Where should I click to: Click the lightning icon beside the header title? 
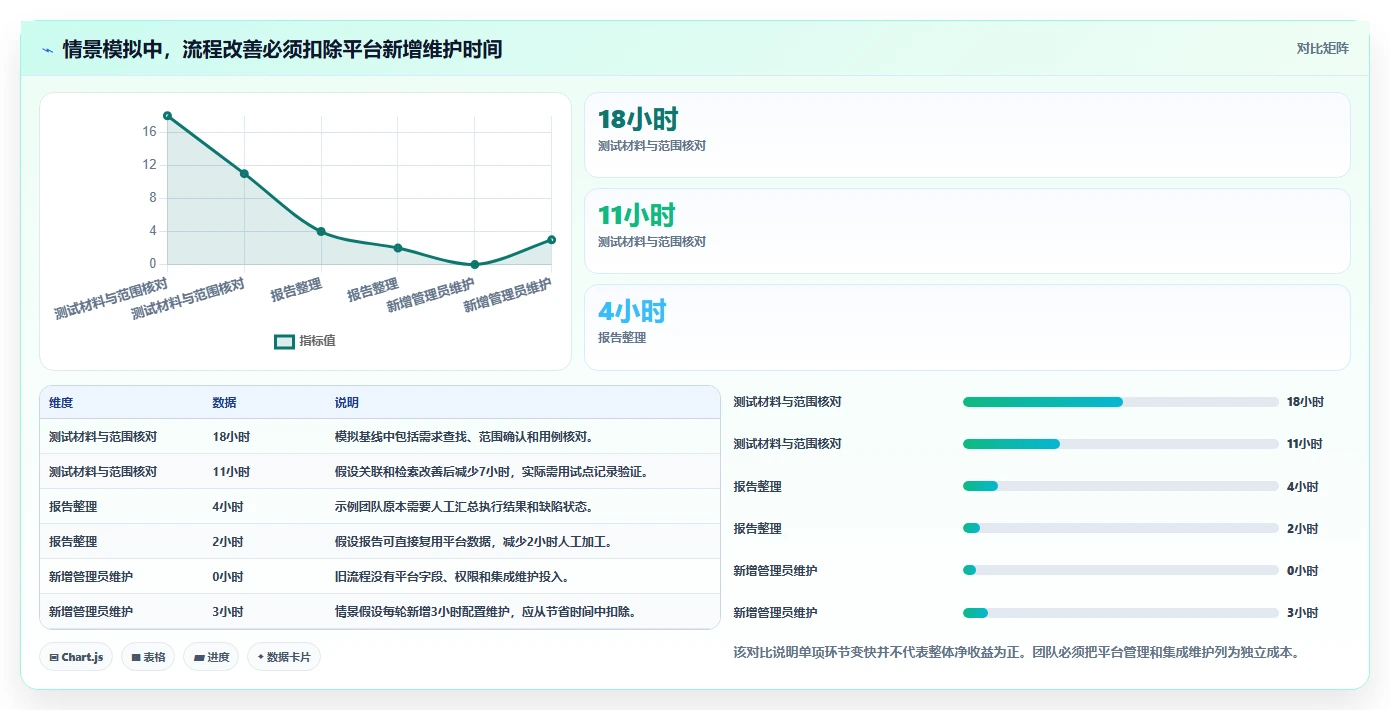pos(48,50)
